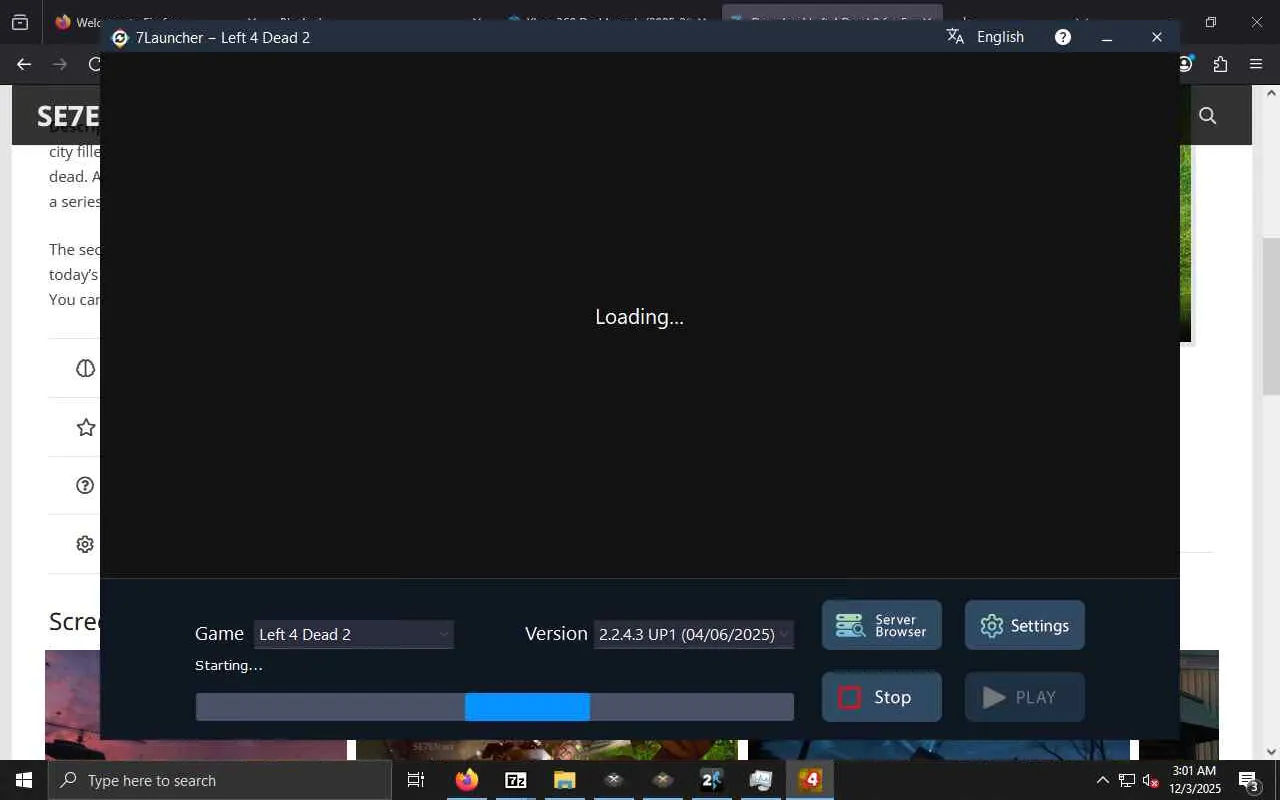Open the 7Launcher help question-mark icon
This screenshot has height=800, width=1280.
[x=1063, y=37]
